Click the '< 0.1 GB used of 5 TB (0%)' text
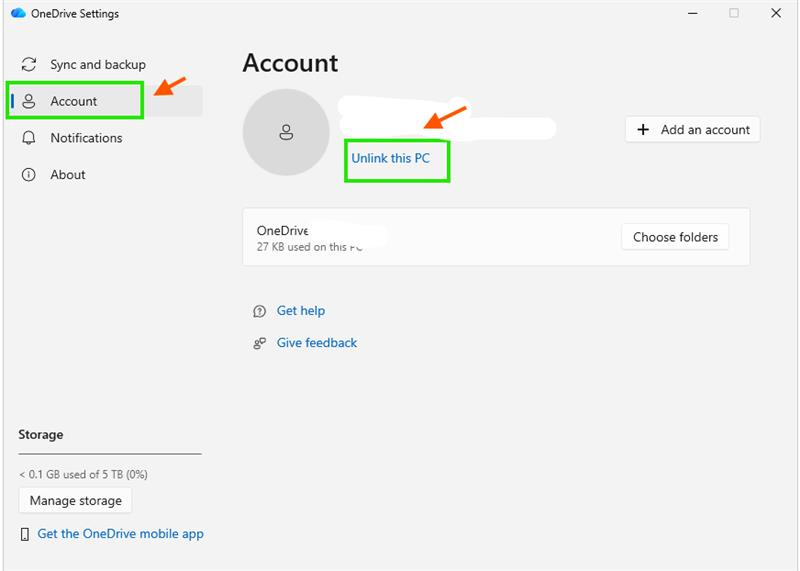 click(x=83, y=475)
